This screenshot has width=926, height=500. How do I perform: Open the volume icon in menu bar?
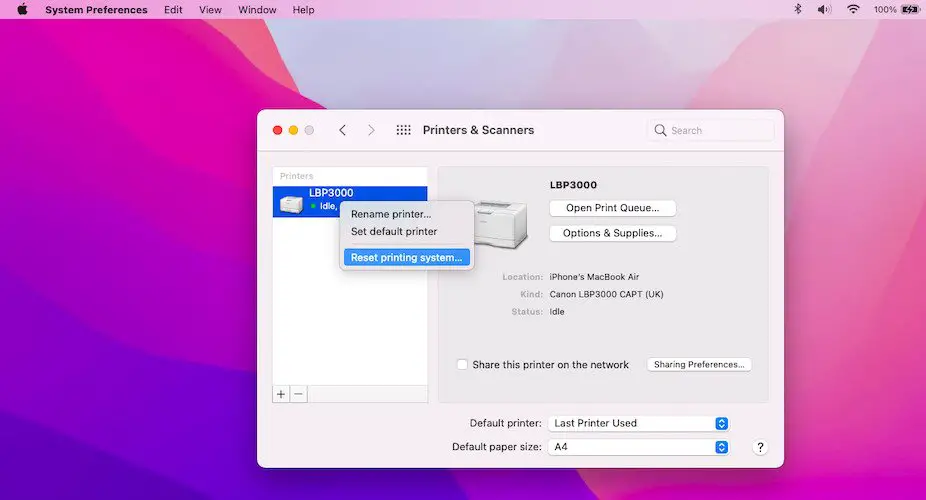tap(824, 10)
